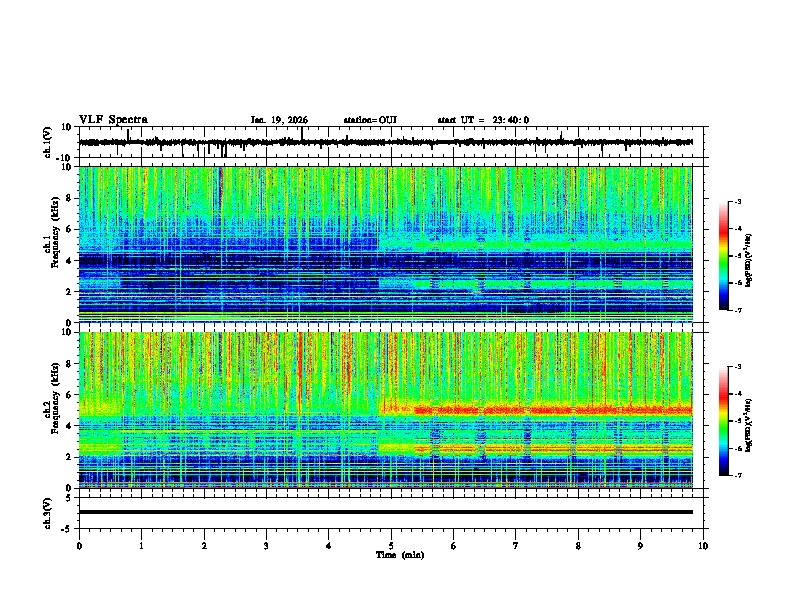Viewport: 792px width, 612px height.
Task: Click the 'VLF Spectra' title text
Action: click(x=113, y=120)
